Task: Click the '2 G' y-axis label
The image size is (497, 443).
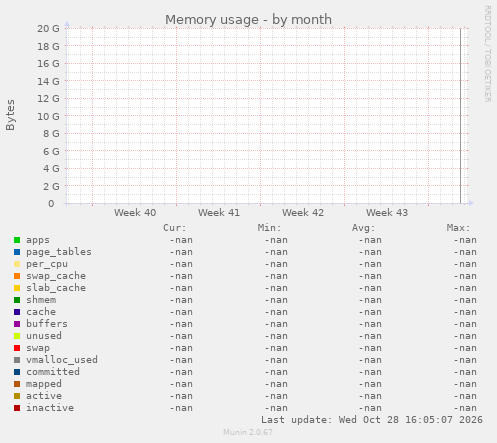Action: 51,186
